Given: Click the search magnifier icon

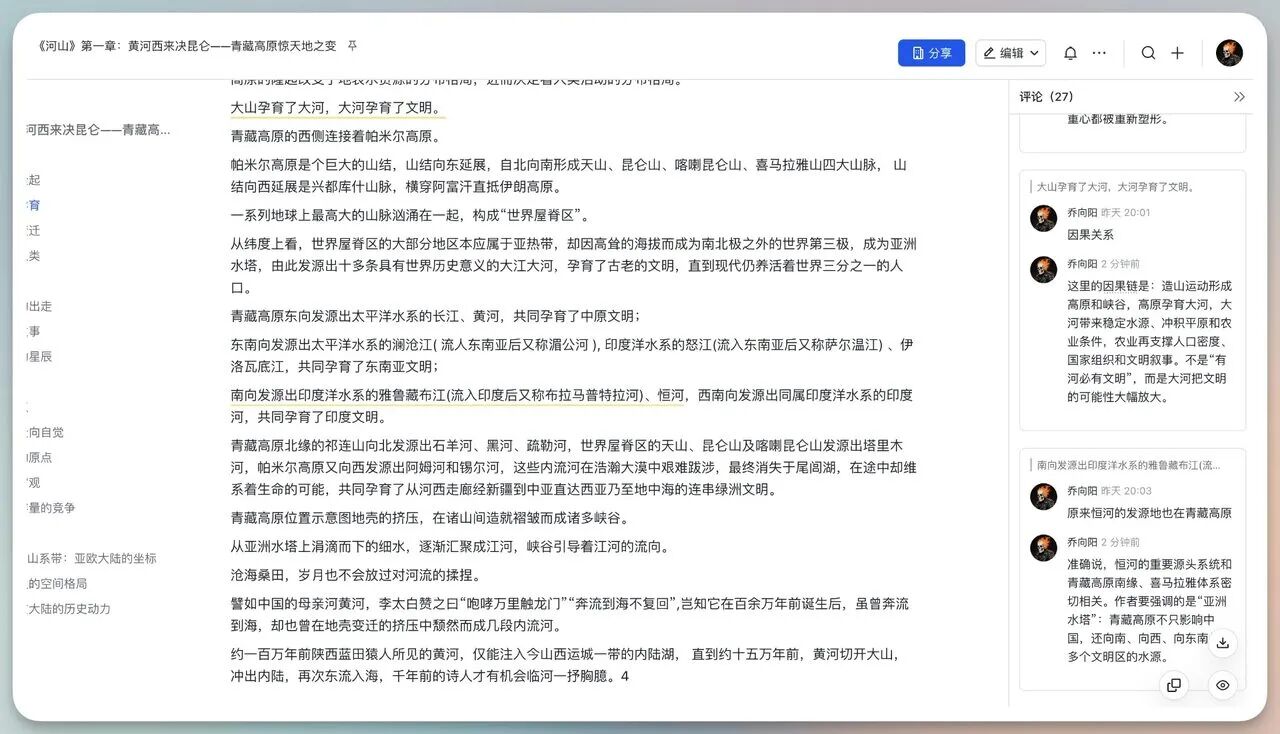Looking at the screenshot, I should tap(1148, 53).
